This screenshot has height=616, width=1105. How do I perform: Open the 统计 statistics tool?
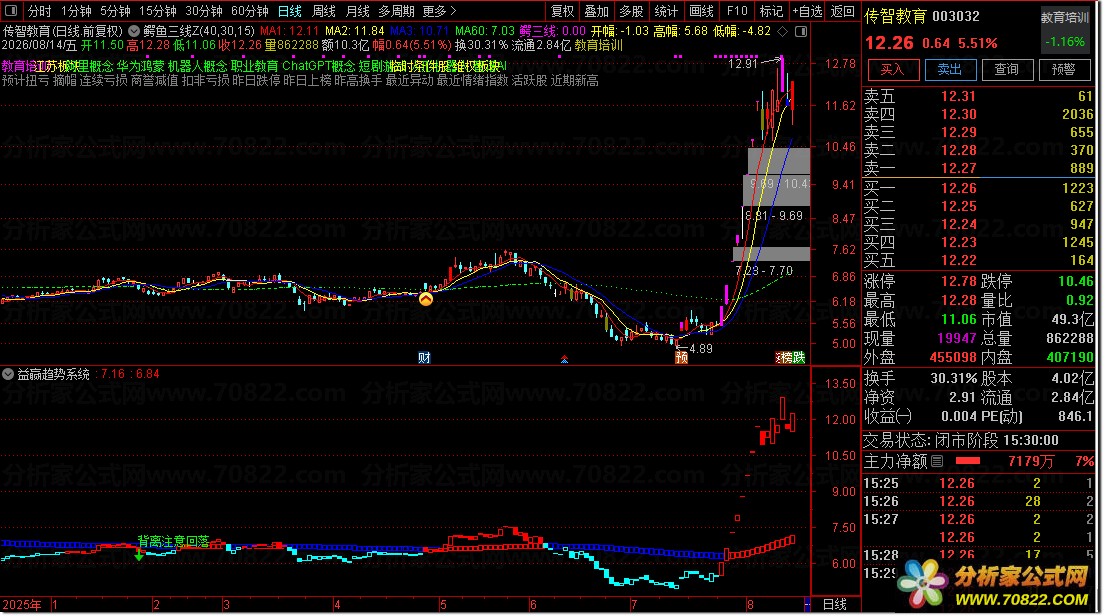pos(666,11)
